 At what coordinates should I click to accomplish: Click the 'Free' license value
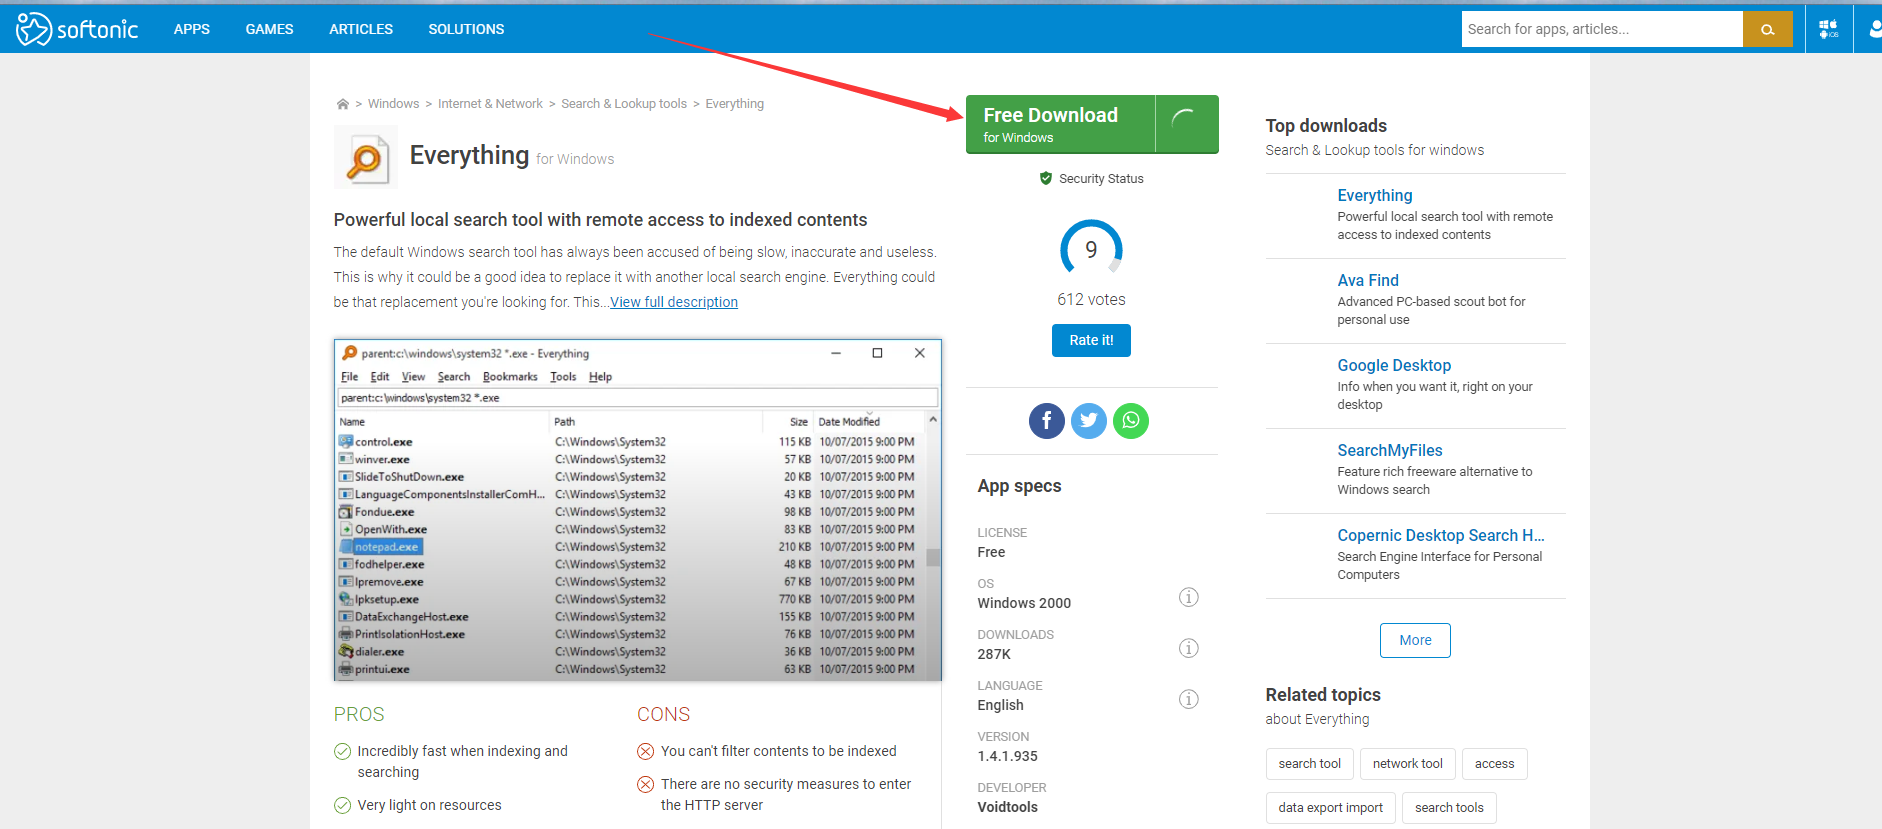pyautogui.click(x=992, y=552)
